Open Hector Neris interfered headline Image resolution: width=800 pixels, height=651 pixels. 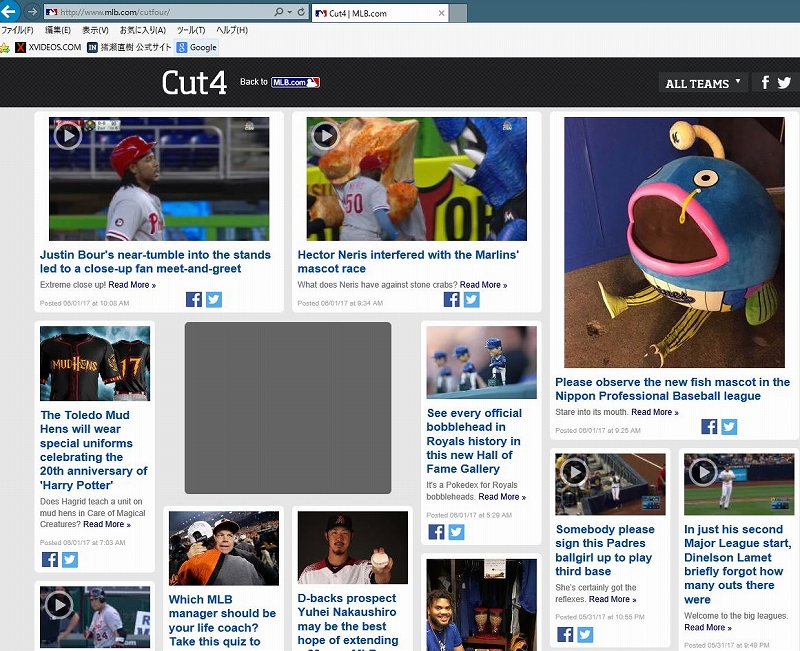(408, 262)
